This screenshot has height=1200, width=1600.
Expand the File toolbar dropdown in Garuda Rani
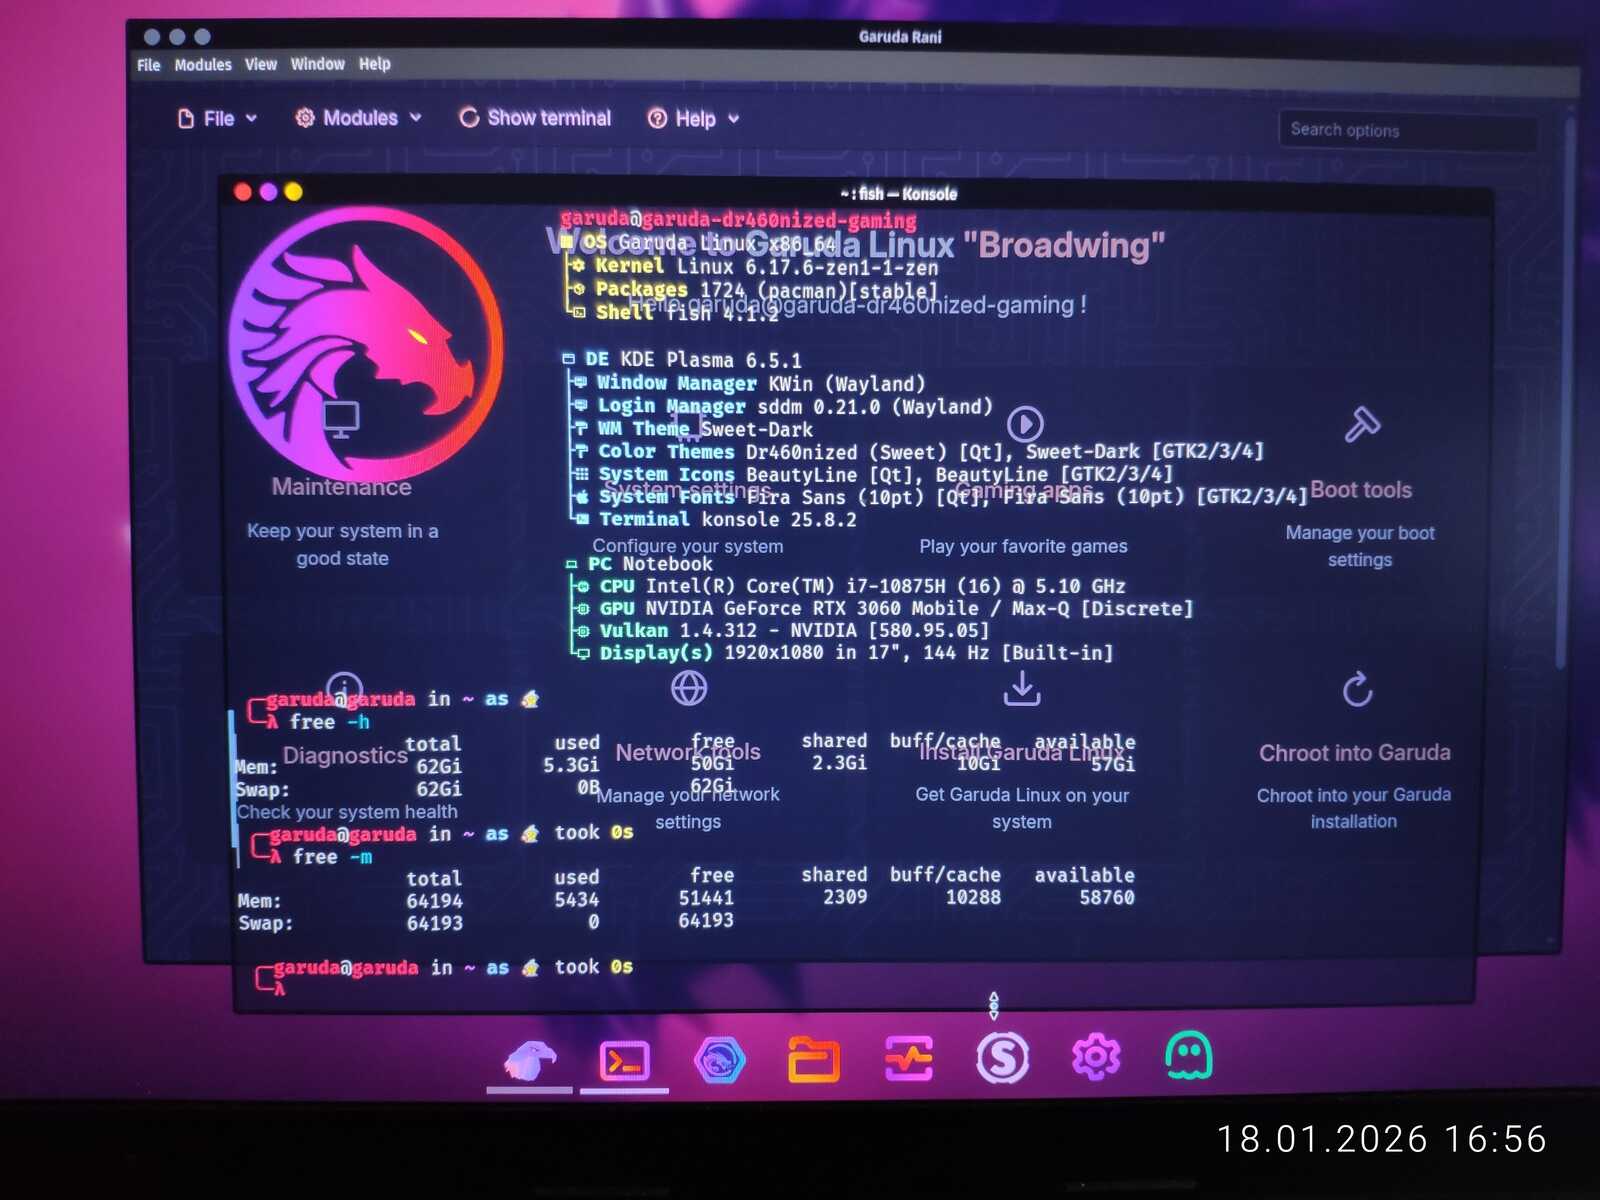(218, 119)
